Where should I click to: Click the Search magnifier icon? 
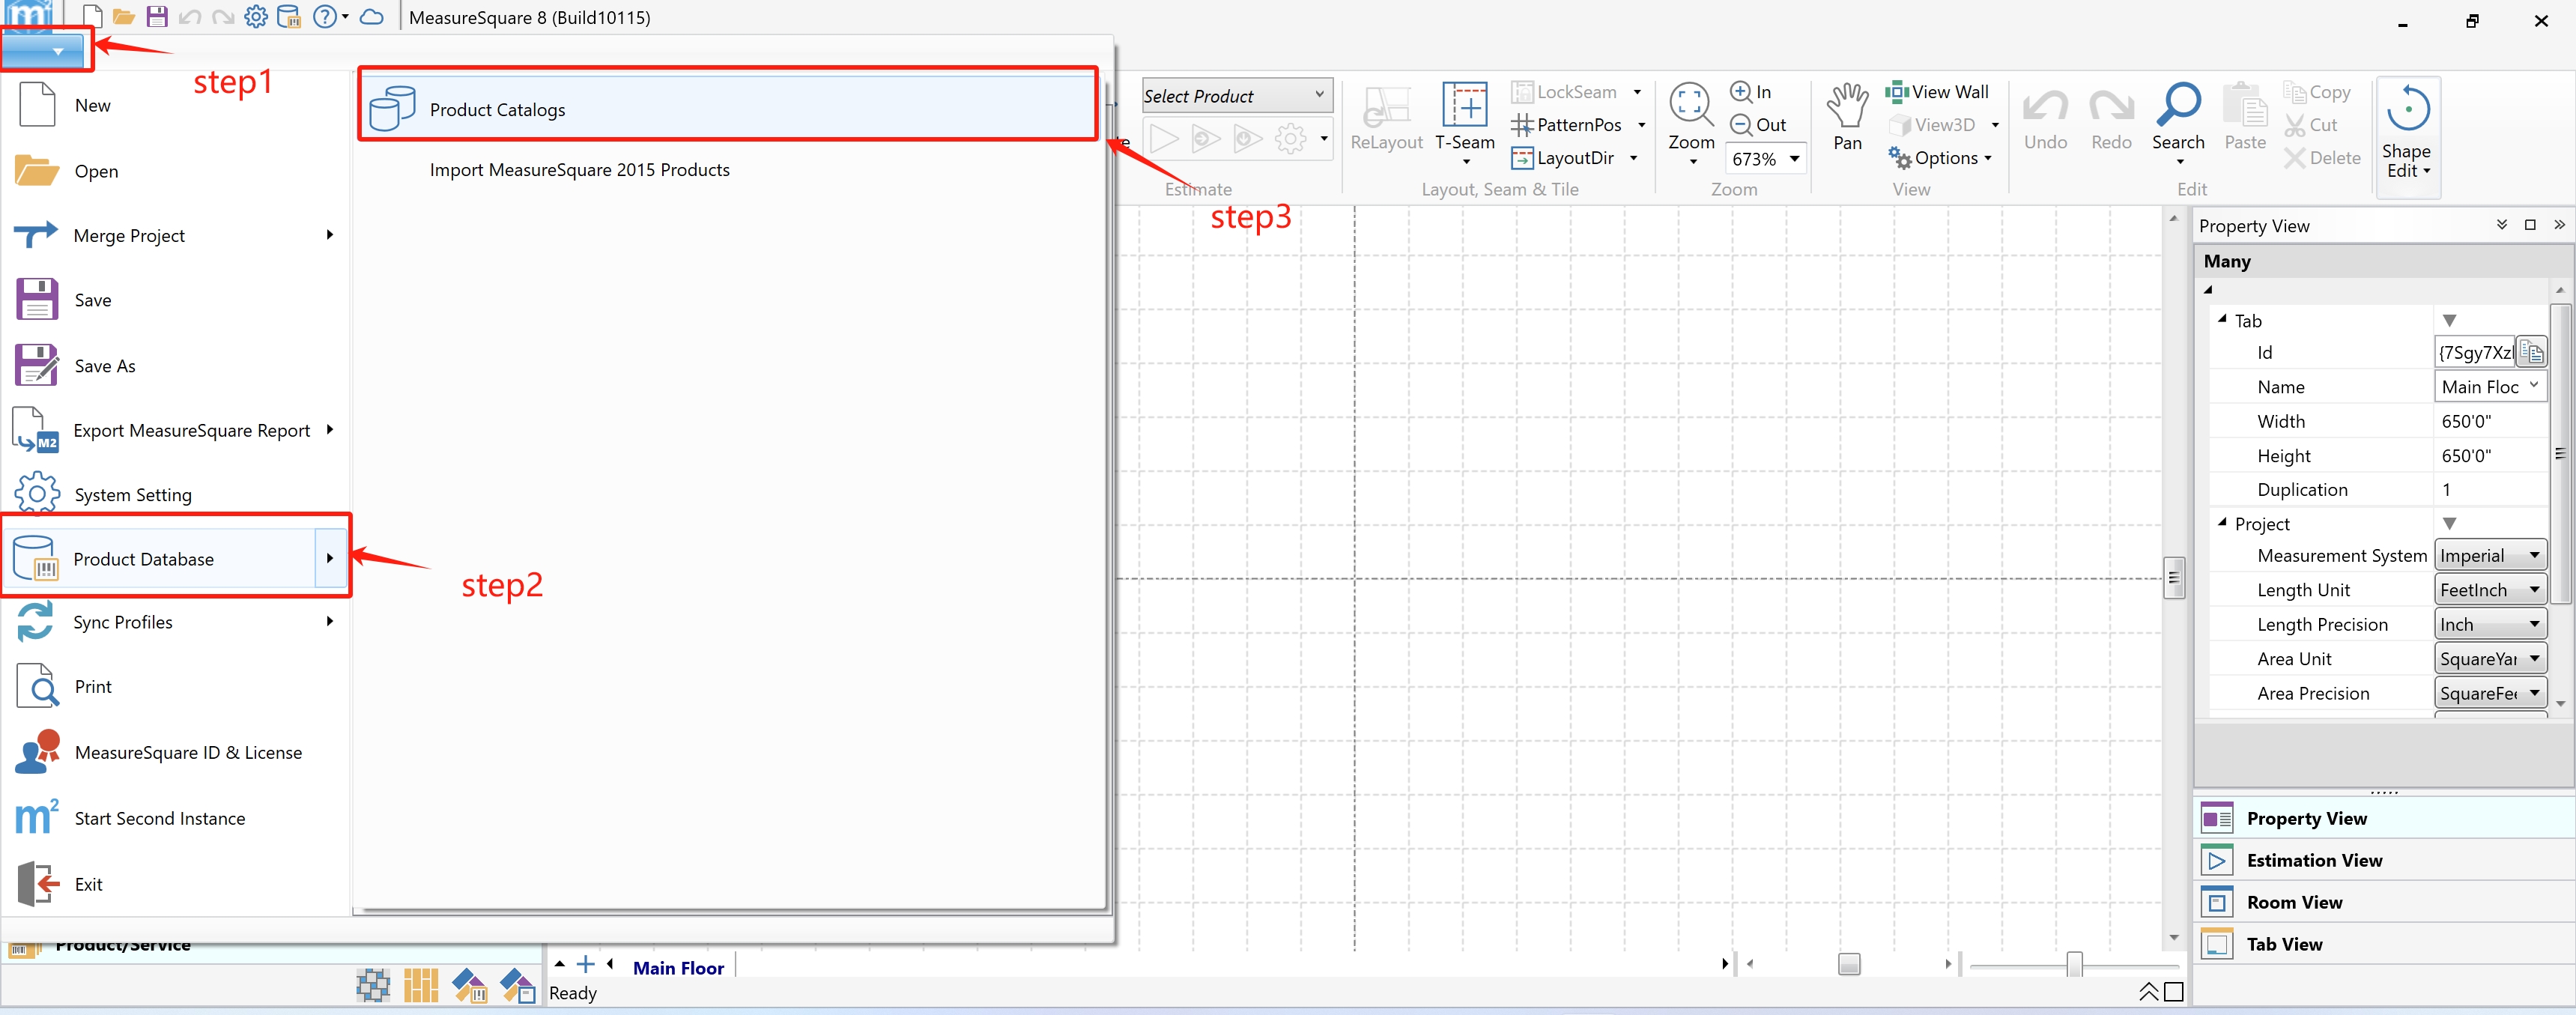2177,106
